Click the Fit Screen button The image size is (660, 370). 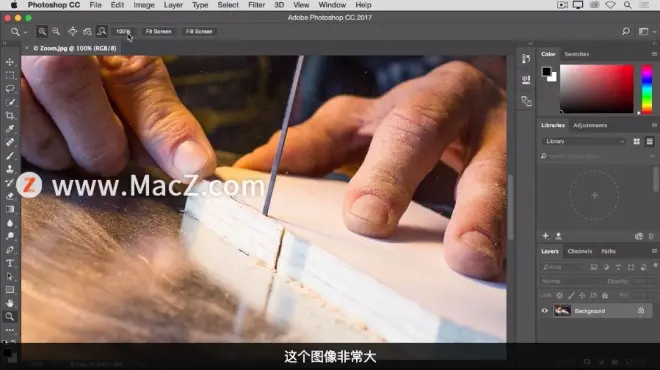pos(158,32)
